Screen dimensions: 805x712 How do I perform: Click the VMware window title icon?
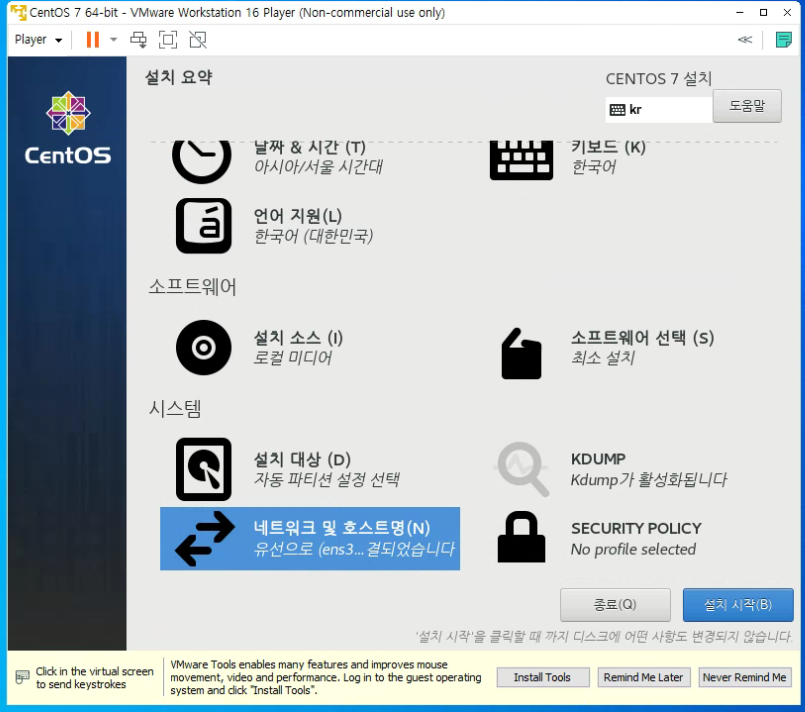point(18,12)
